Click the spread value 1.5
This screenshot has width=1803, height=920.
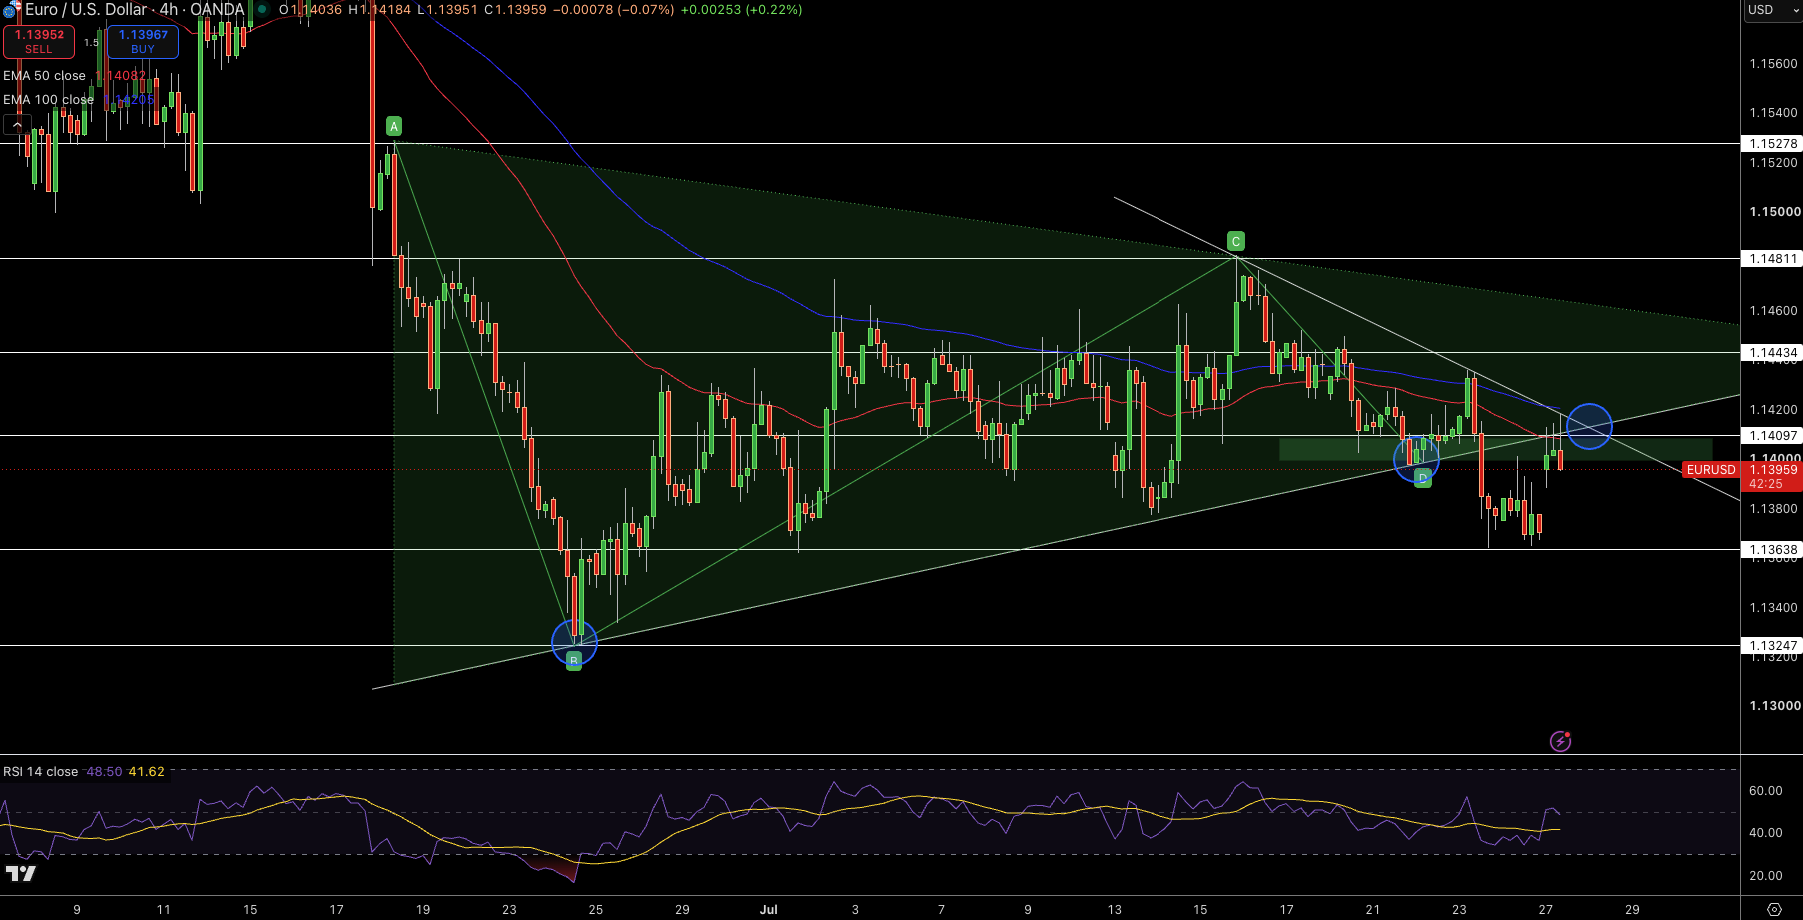tap(91, 43)
